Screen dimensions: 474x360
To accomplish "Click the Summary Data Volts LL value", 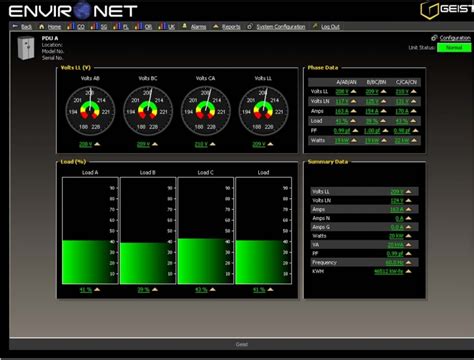I will coord(397,192).
